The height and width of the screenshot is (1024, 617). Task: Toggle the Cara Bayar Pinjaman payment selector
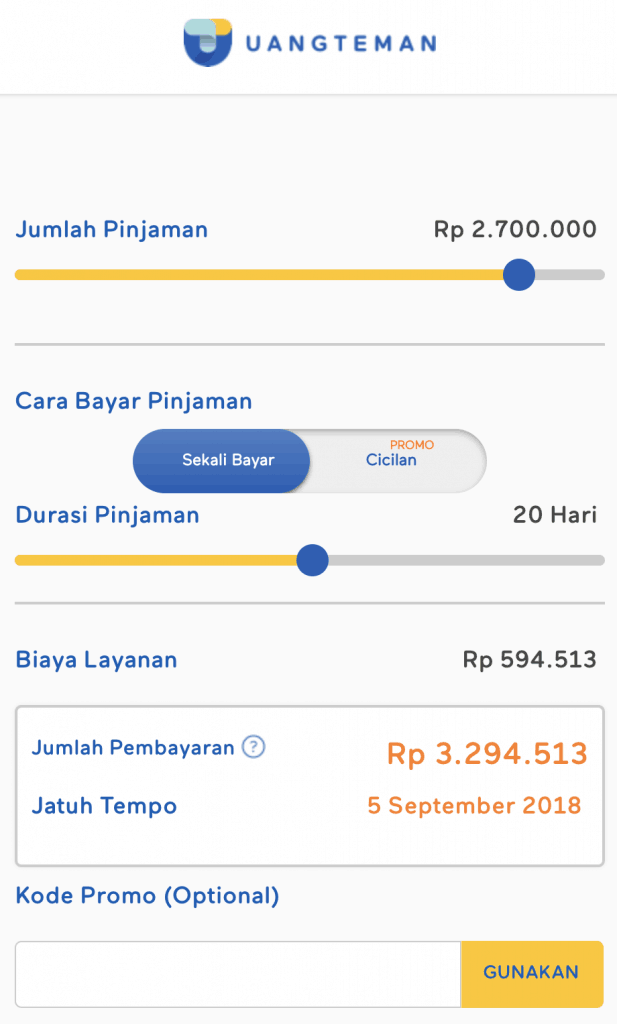310,461
